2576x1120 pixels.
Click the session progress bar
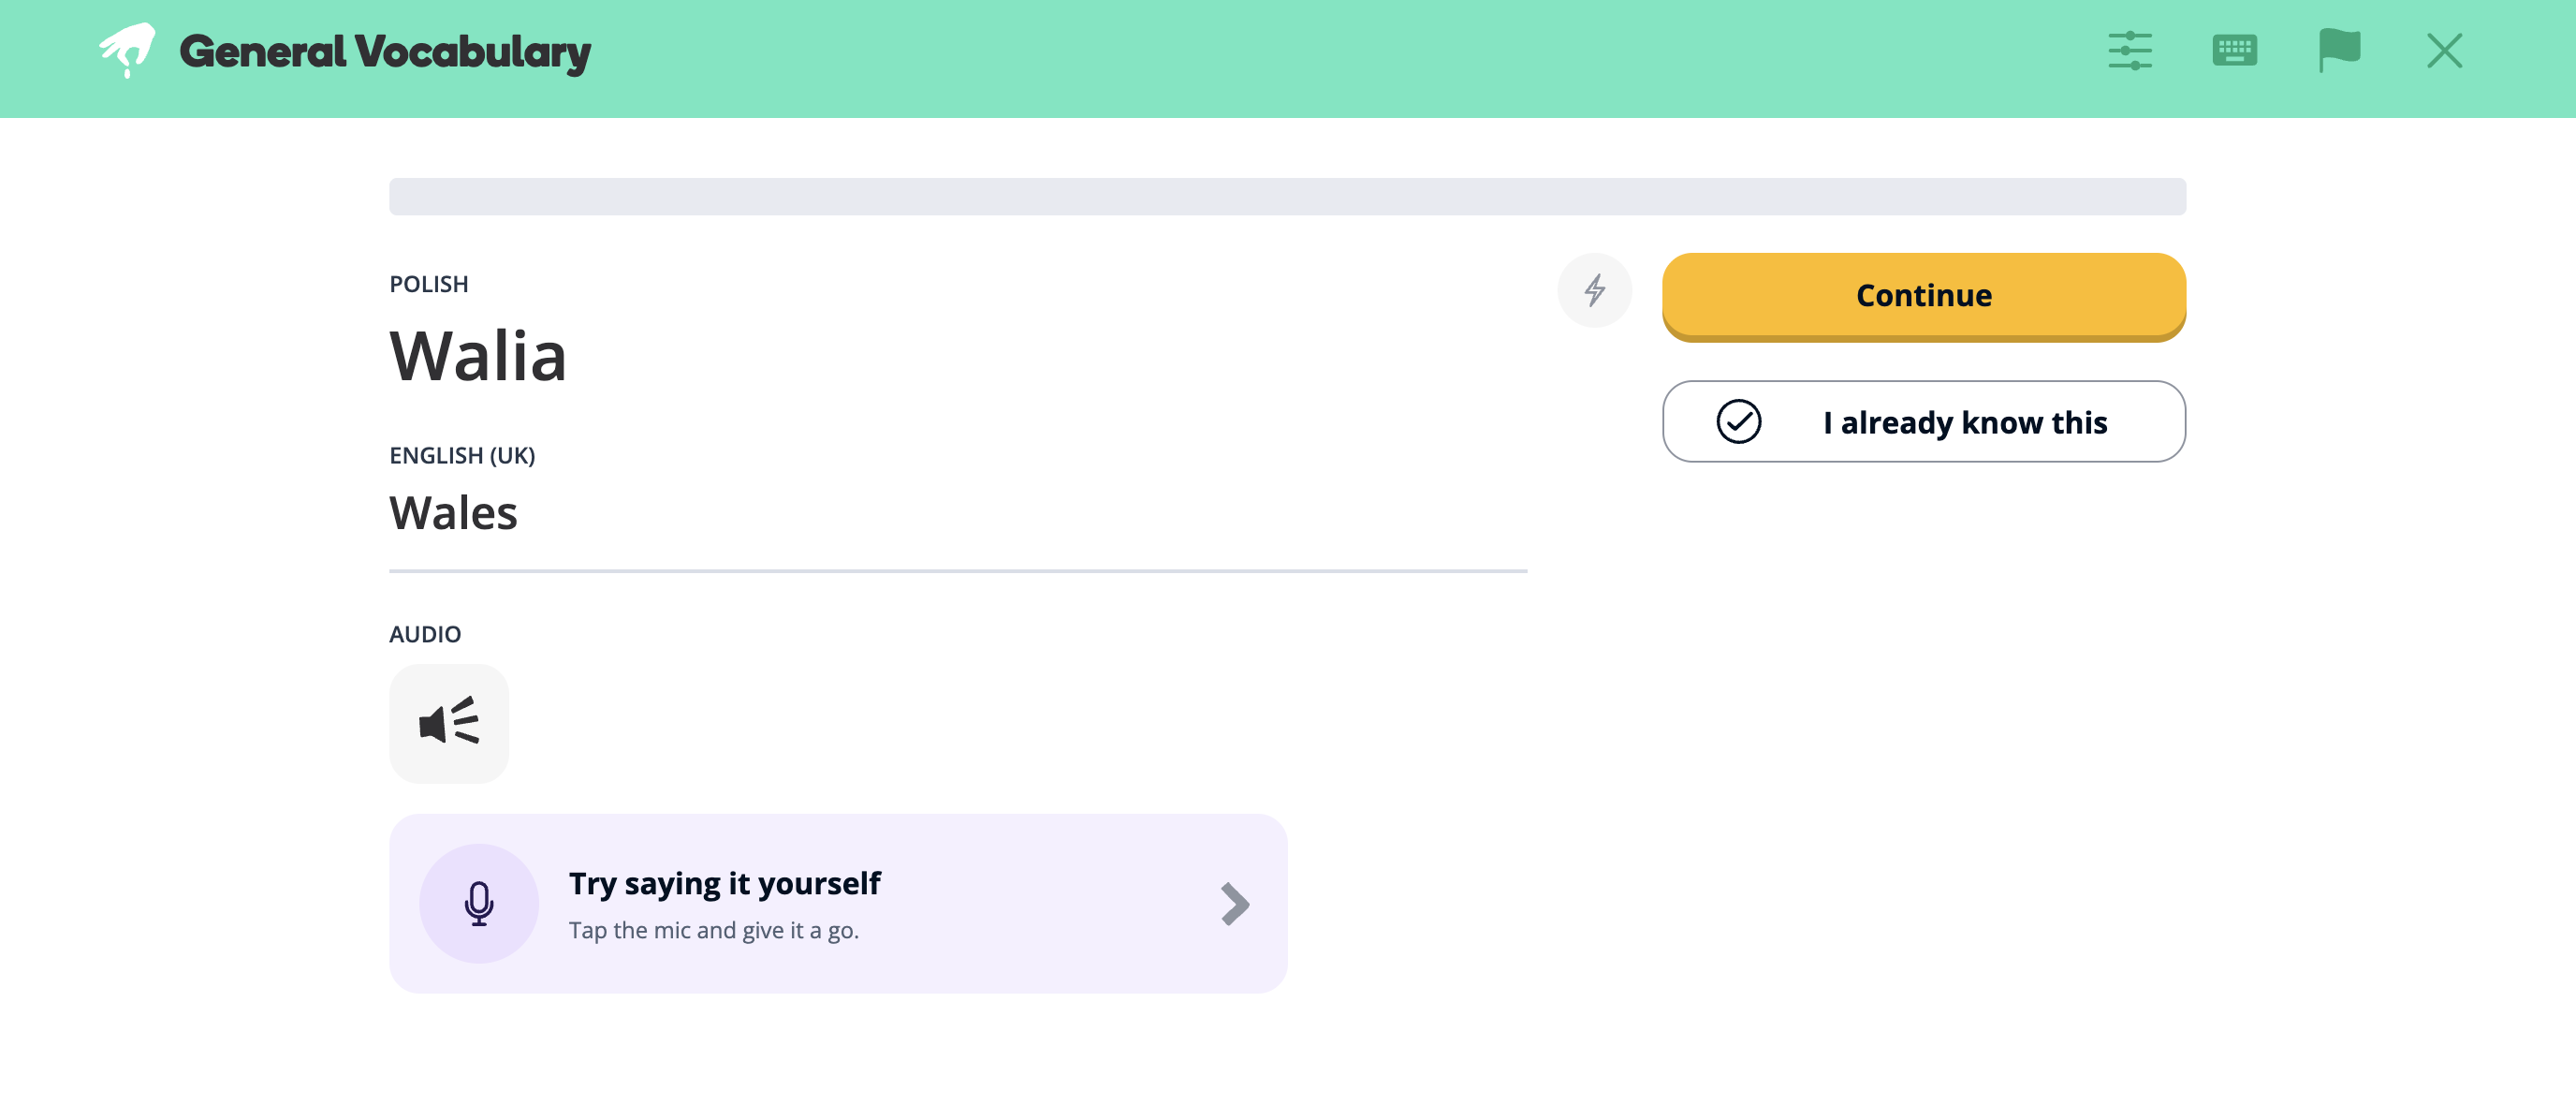[1287, 197]
